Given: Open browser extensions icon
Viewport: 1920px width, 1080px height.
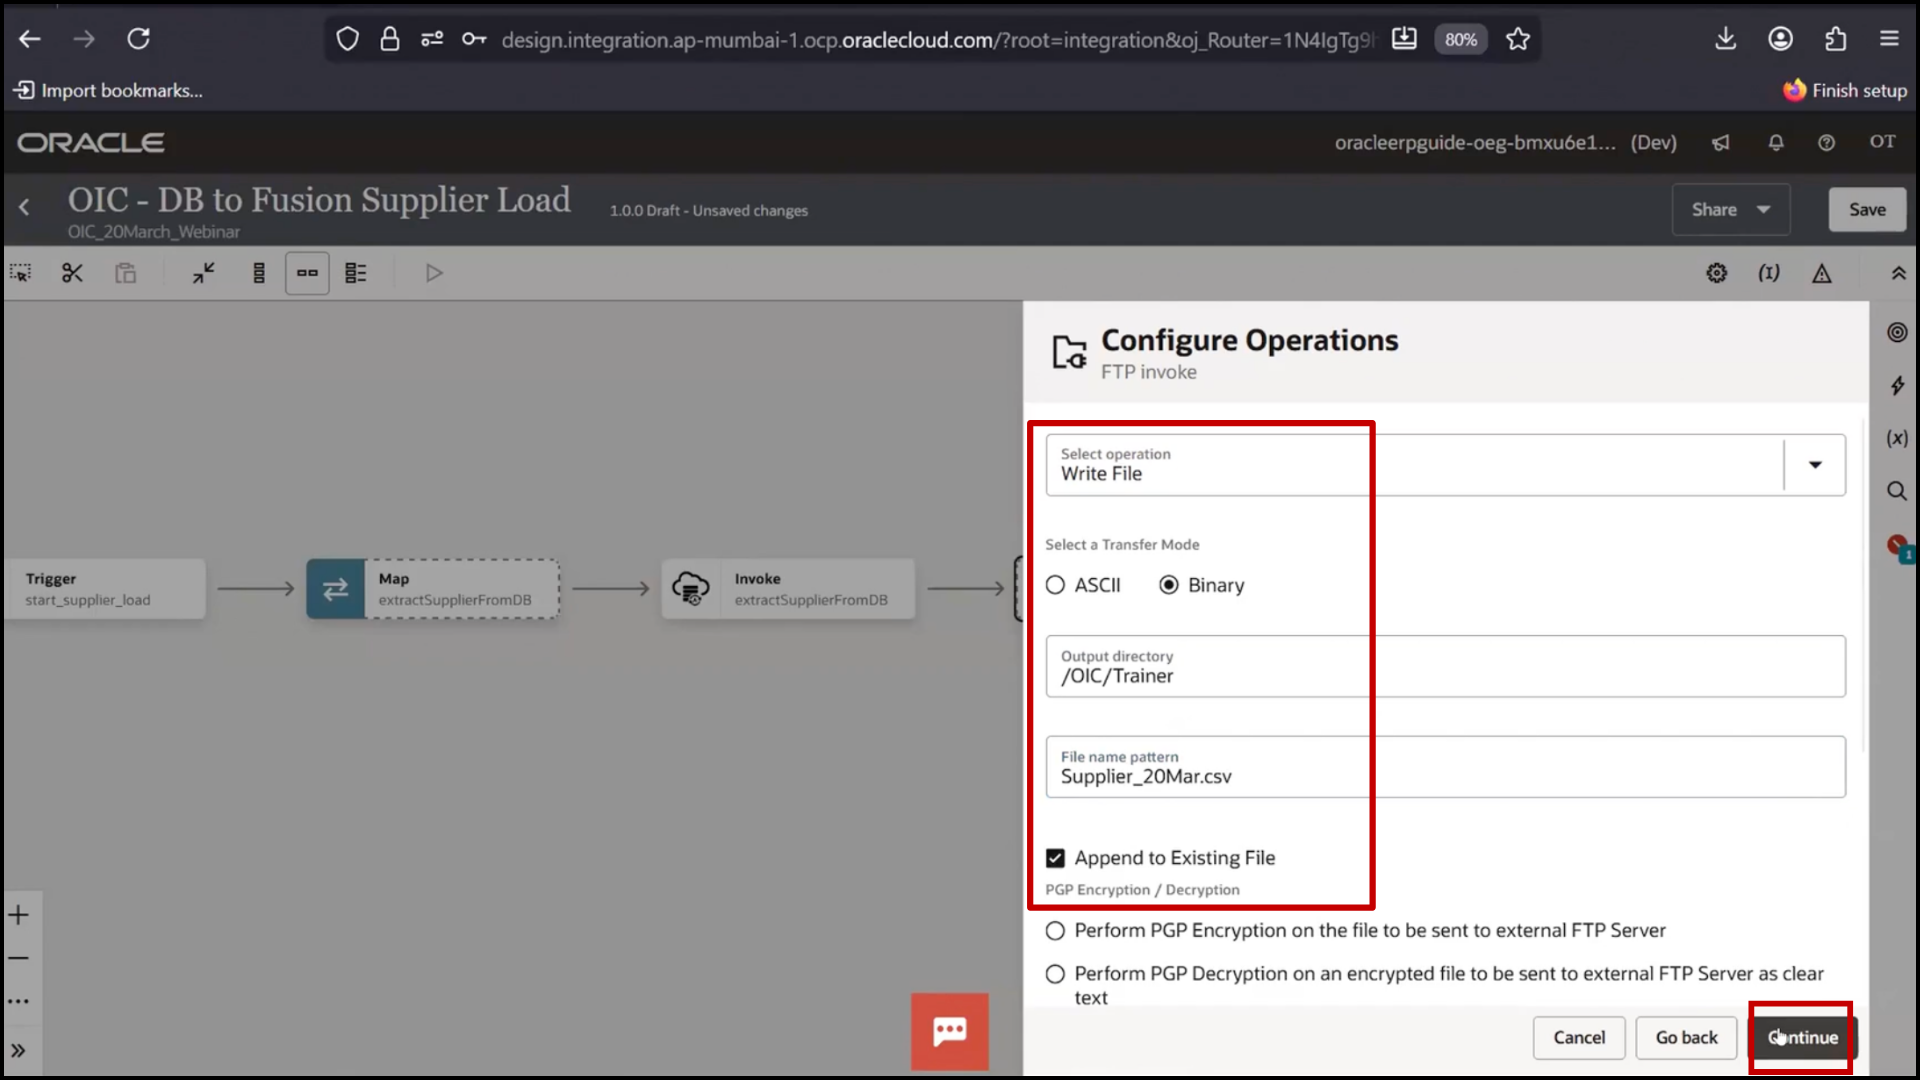Looking at the screenshot, I should coord(1836,39).
